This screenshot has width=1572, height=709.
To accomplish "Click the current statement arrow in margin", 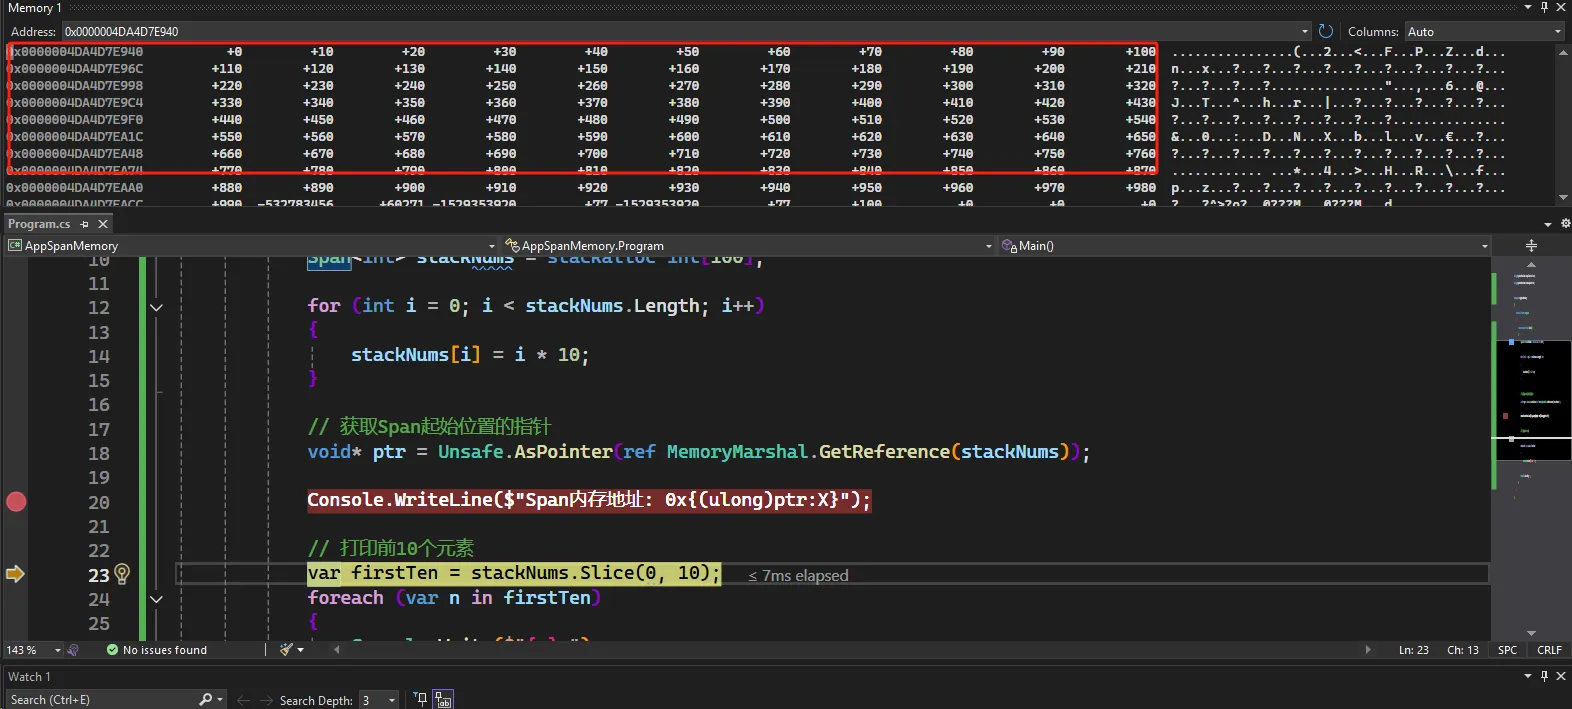I will coord(15,574).
